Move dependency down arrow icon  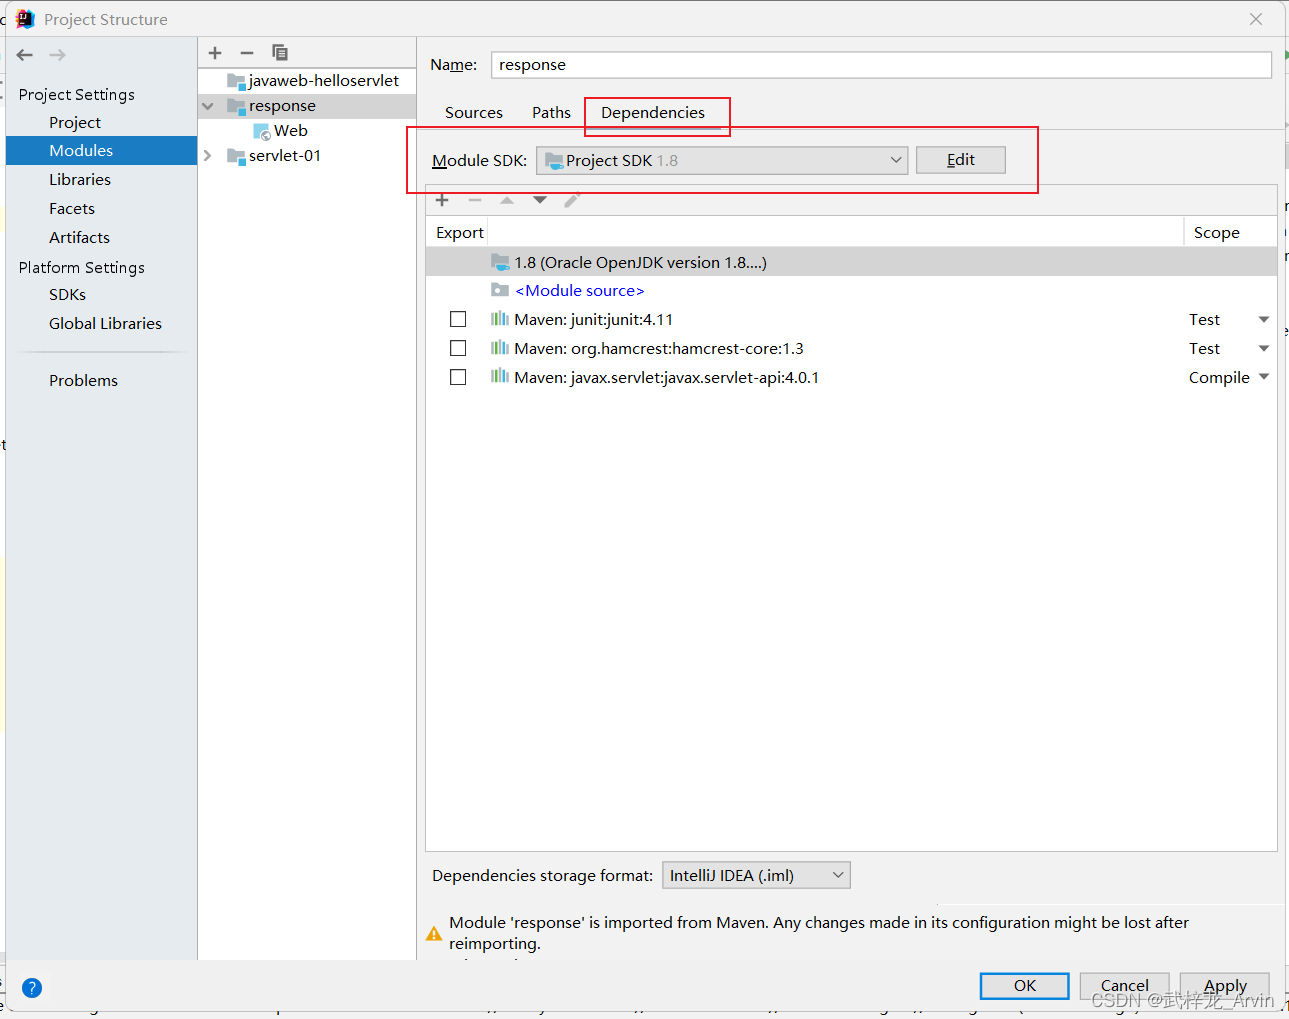tap(540, 200)
